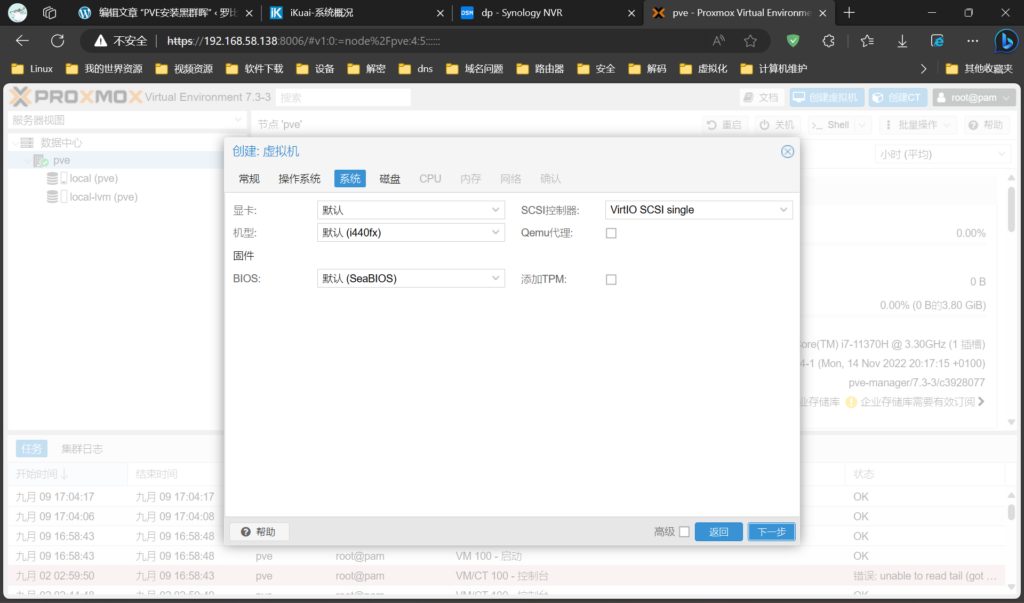Click the 下一步 button
The image size is (1024, 603).
pyautogui.click(x=771, y=532)
